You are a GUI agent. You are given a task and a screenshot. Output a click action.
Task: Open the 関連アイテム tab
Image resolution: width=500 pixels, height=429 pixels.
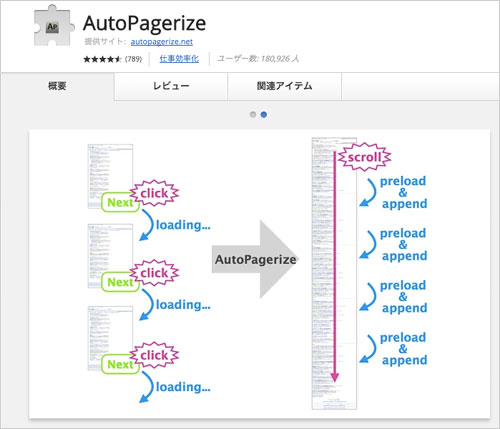click(284, 86)
